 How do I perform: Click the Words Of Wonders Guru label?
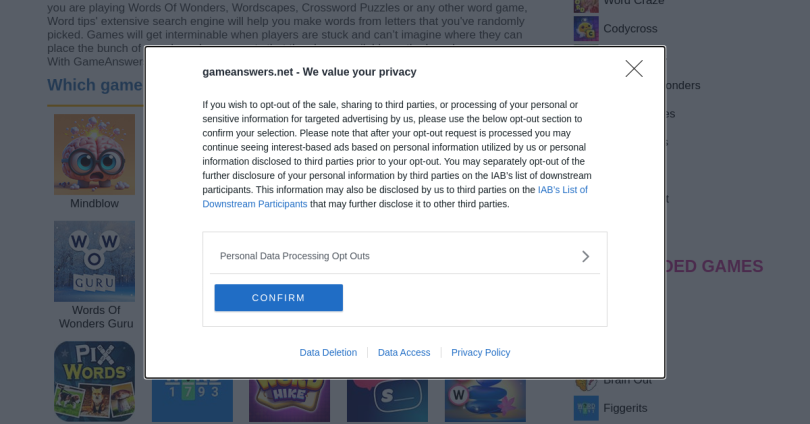coord(96,317)
